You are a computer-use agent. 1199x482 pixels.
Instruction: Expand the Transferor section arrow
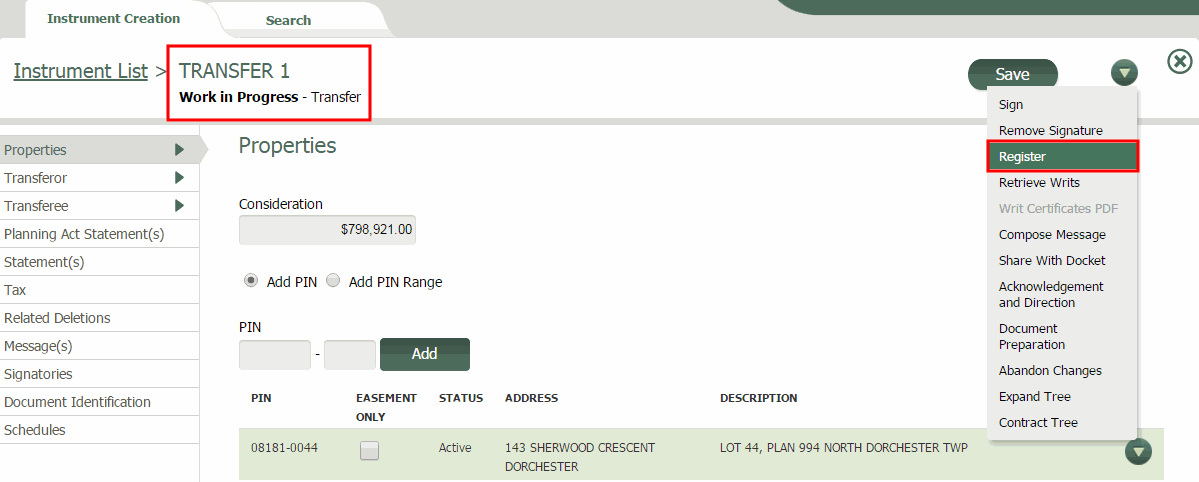coord(180,178)
